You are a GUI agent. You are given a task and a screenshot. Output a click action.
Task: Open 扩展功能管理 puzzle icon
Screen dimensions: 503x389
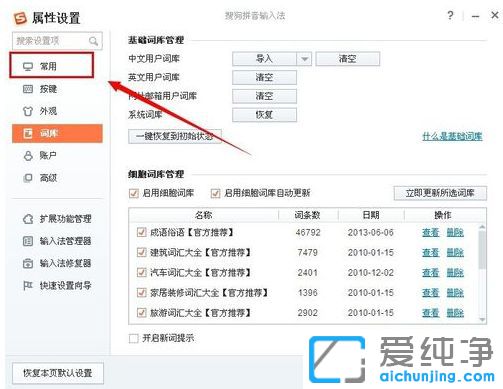pos(28,219)
